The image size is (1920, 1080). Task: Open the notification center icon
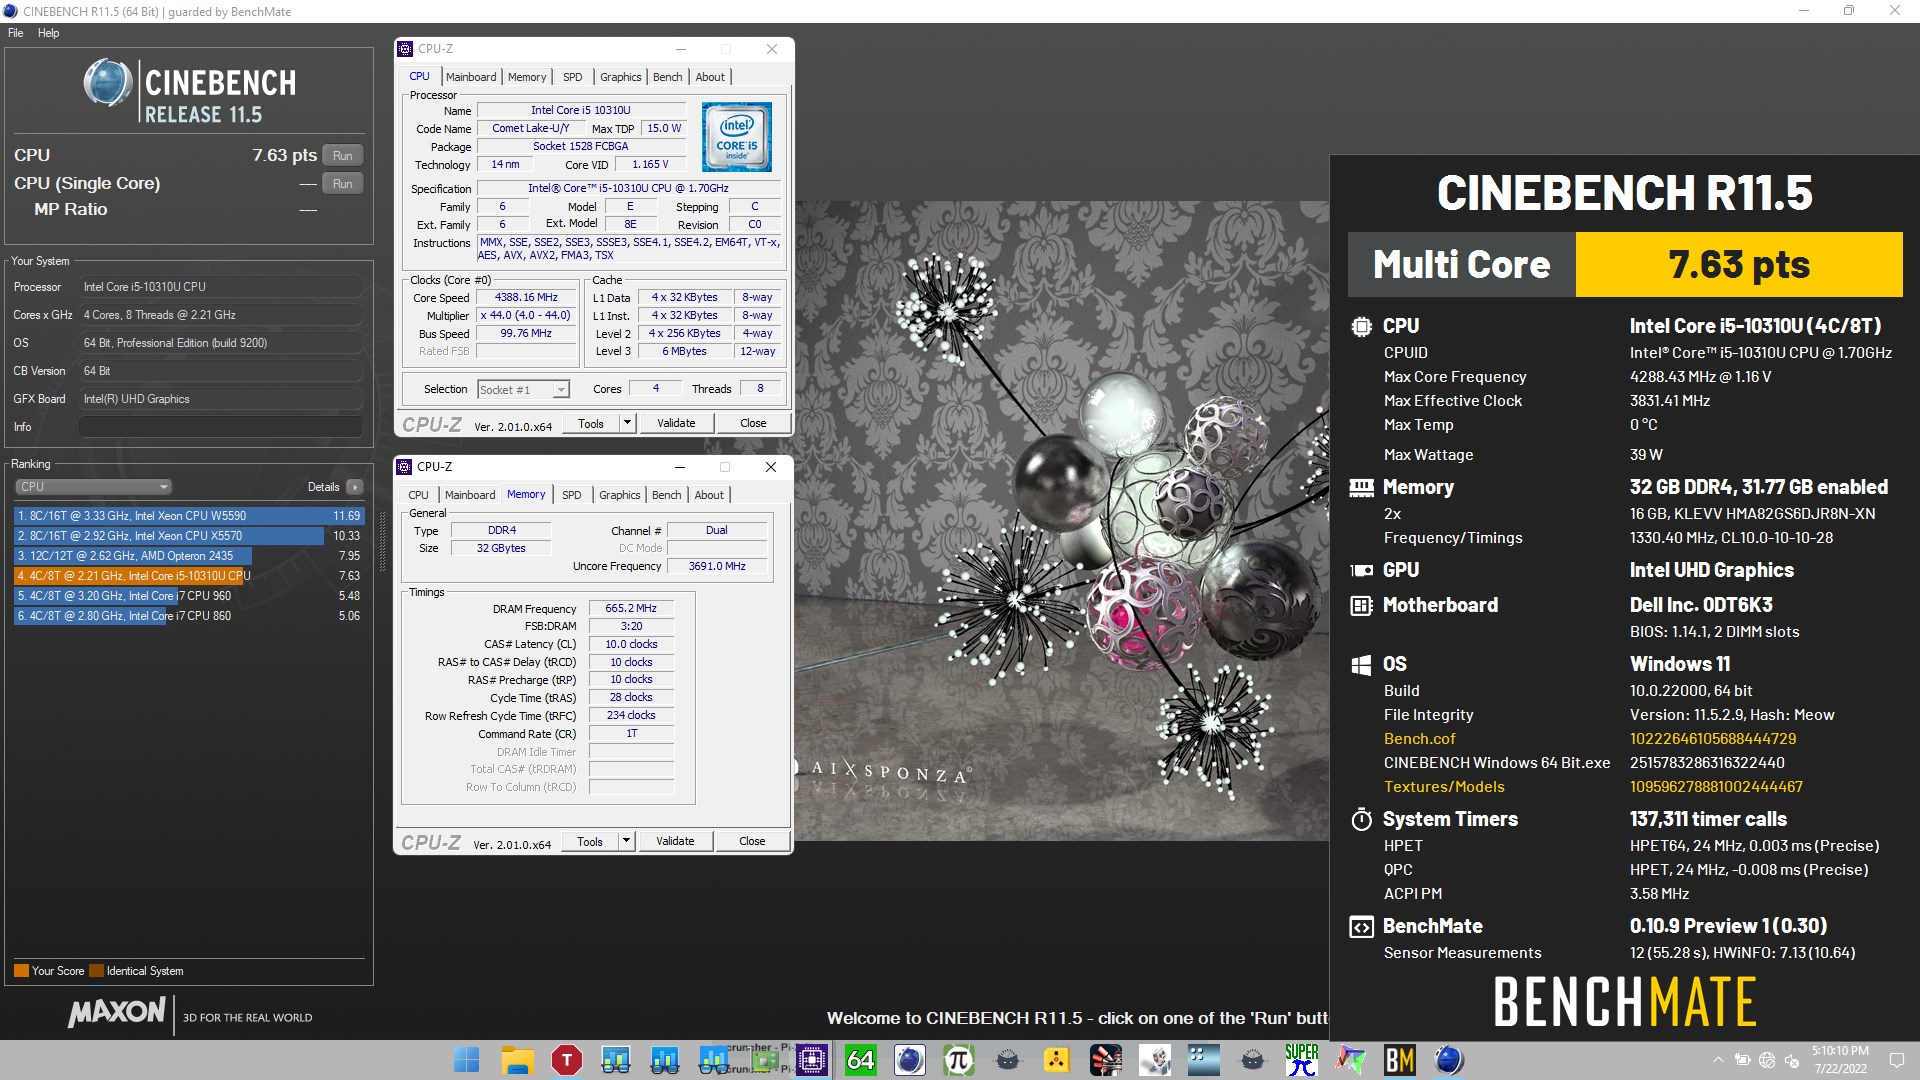(x=1896, y=1060)
